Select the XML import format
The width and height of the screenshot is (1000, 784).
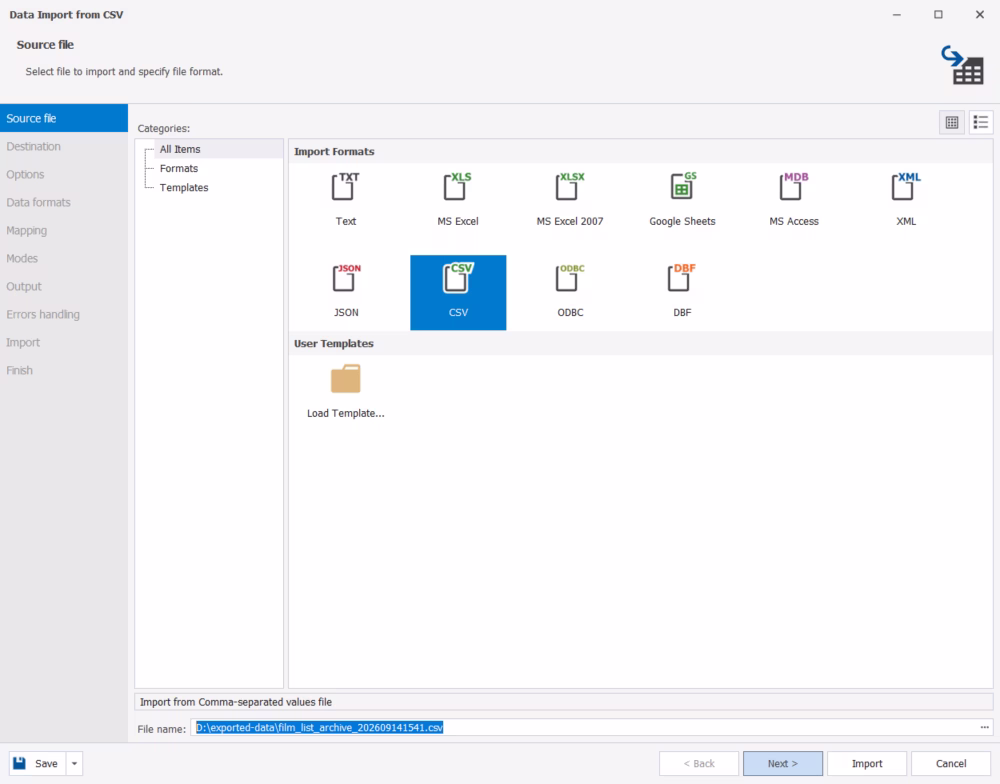pyautogui.click(x=906, y=188)
